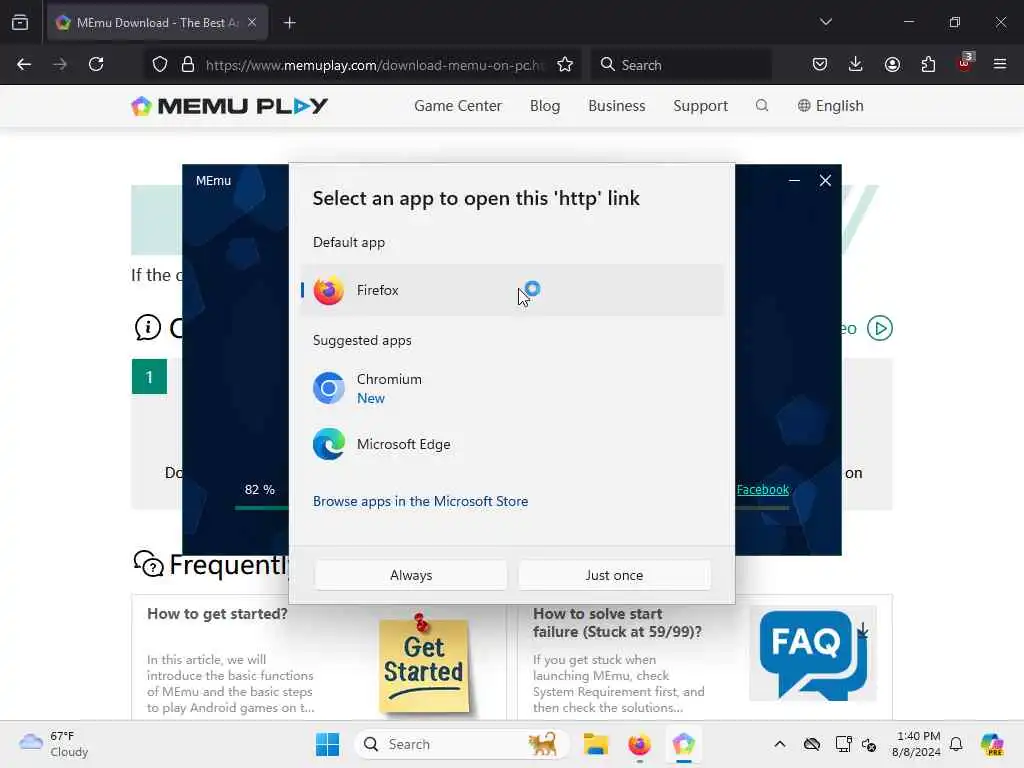Click the website search magnifier

[x=761, y=105]
